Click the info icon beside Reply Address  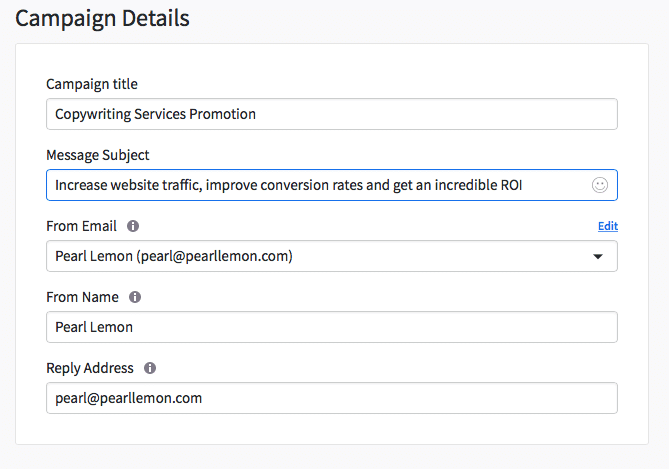(x=150, y=368)
